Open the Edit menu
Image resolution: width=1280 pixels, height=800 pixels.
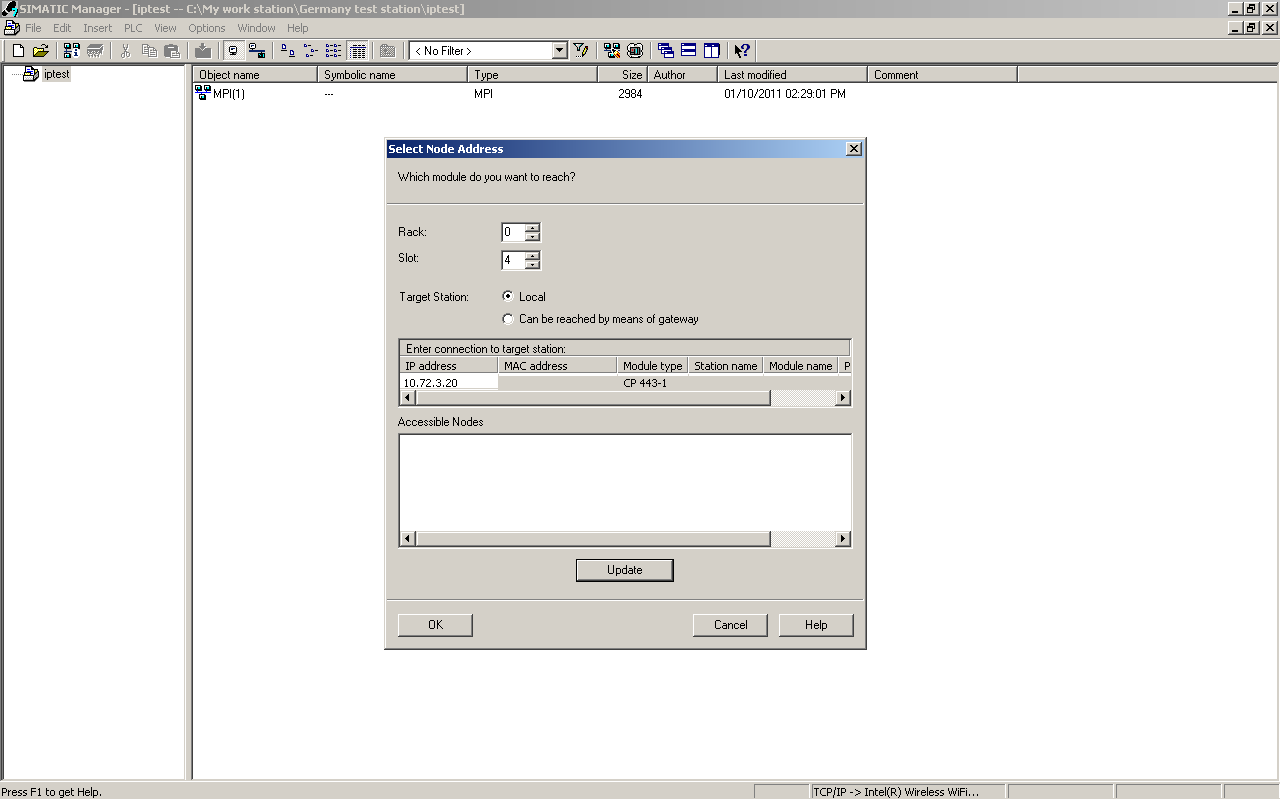pos(62,28)
